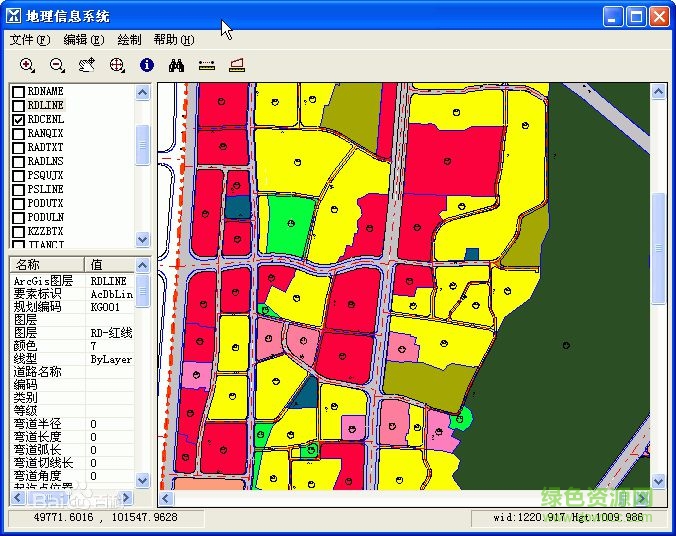
Task: Open the 绘制 (Draw) menu
Action: [x=129, y=40]
